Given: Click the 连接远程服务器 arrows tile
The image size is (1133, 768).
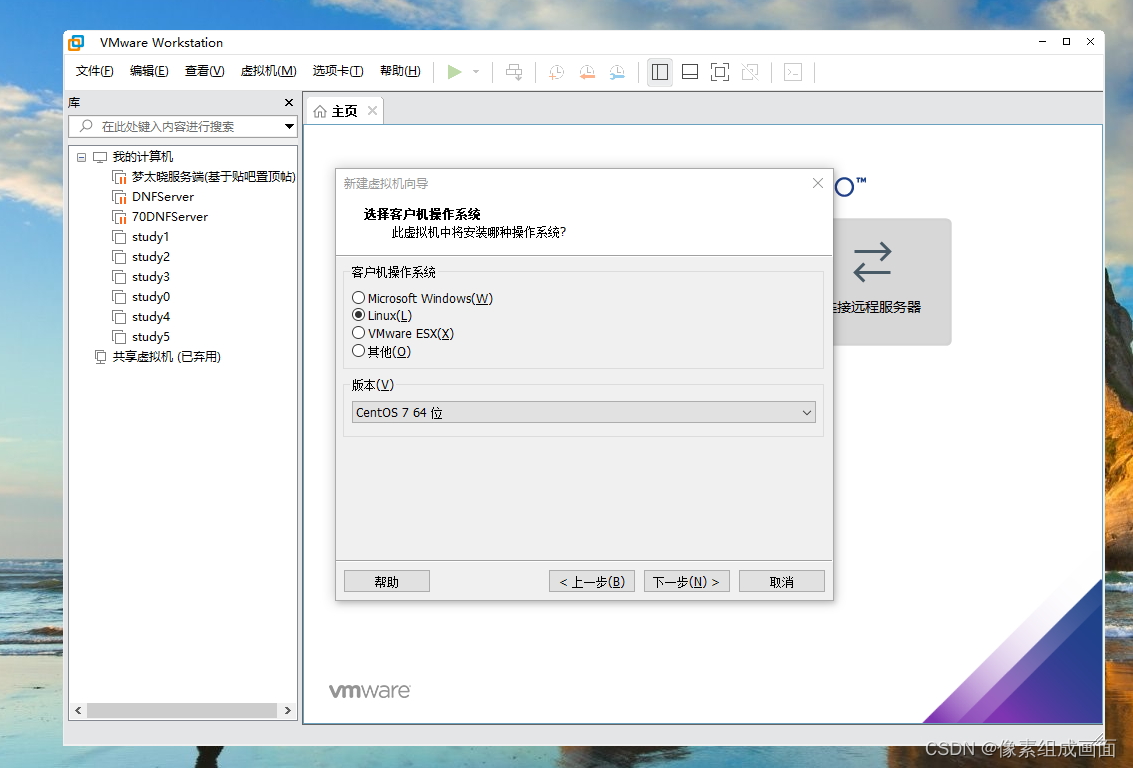Looking at the screenshot, I should [x=892, y=281].
